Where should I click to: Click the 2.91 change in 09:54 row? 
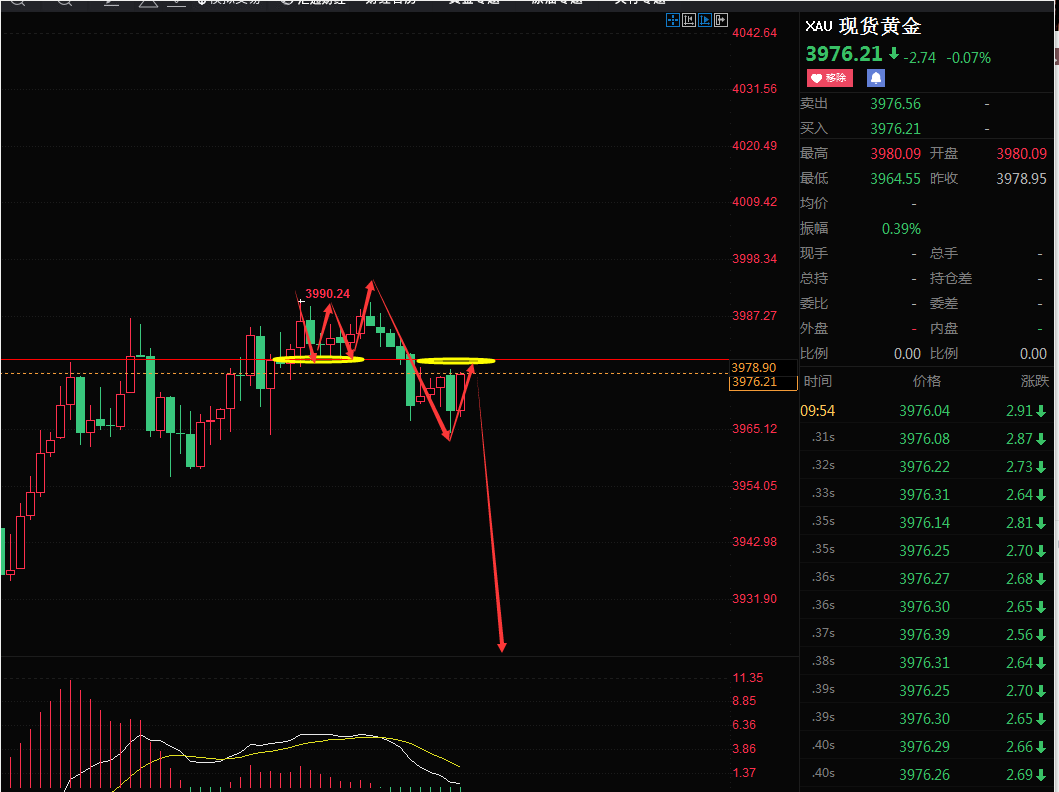point(1019,411)
